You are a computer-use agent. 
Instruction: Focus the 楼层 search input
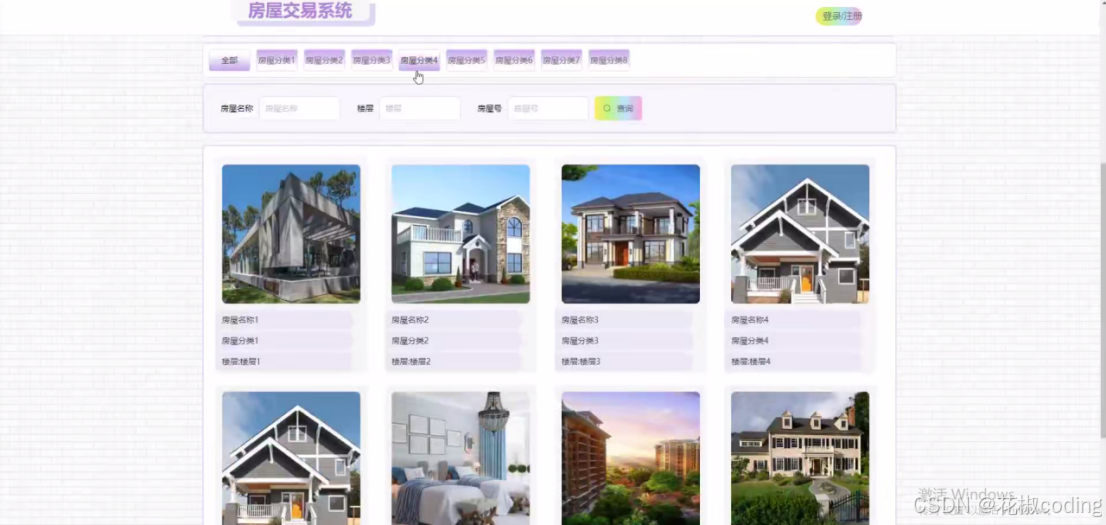(x=420, y=109)
